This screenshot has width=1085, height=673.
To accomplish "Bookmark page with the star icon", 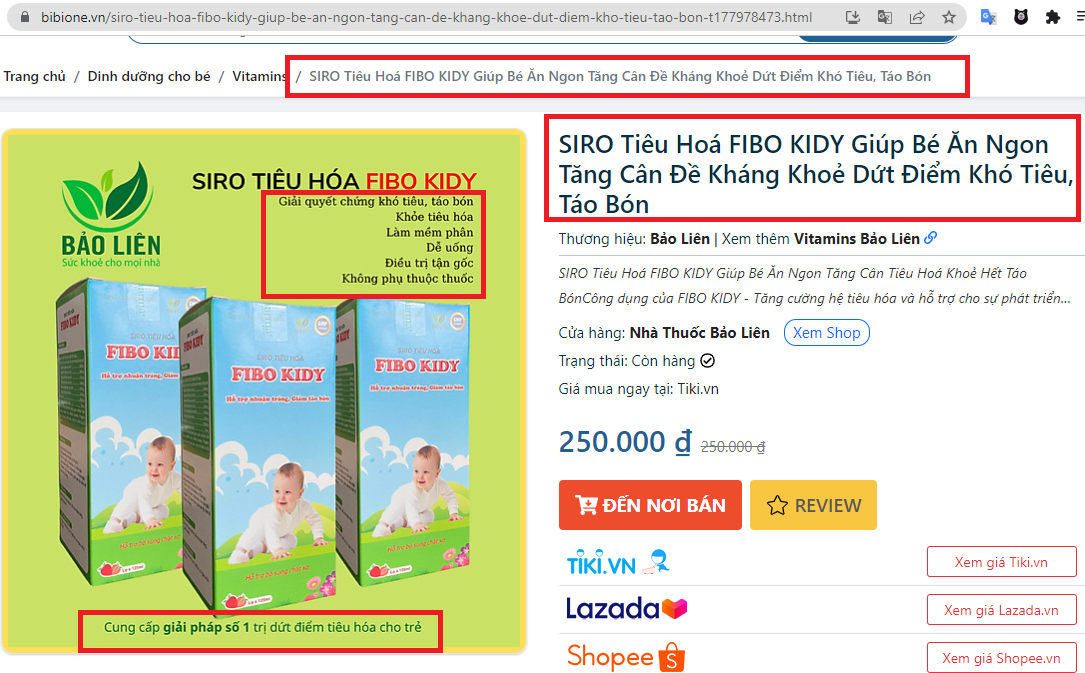I will 949,17.
